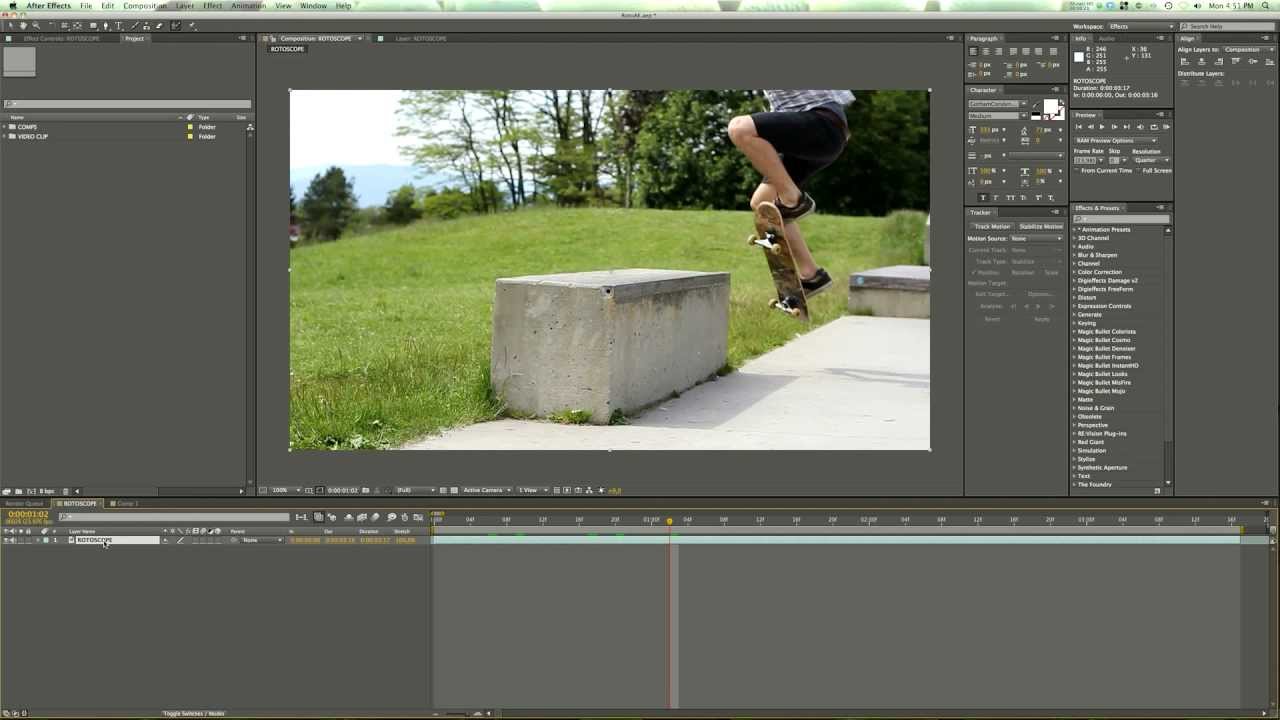Click the fill color swatch in Character panel

tap(1050, 106)
